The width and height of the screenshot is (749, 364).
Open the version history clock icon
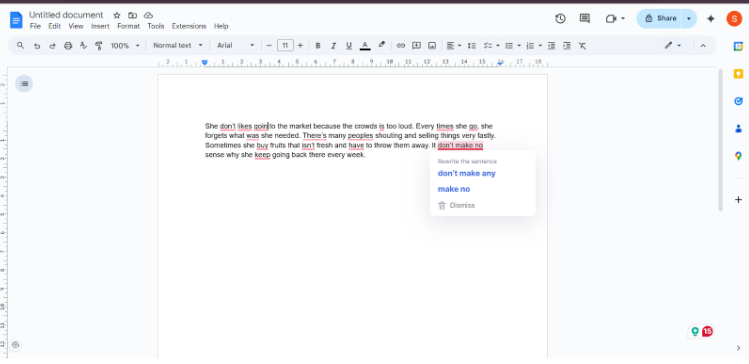point(560,19)
